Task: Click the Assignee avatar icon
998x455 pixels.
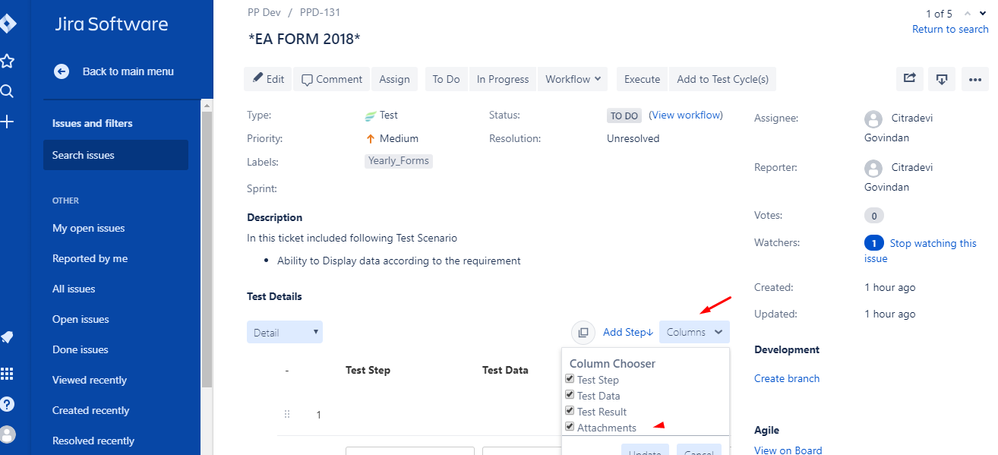Action: pos(873,119)
